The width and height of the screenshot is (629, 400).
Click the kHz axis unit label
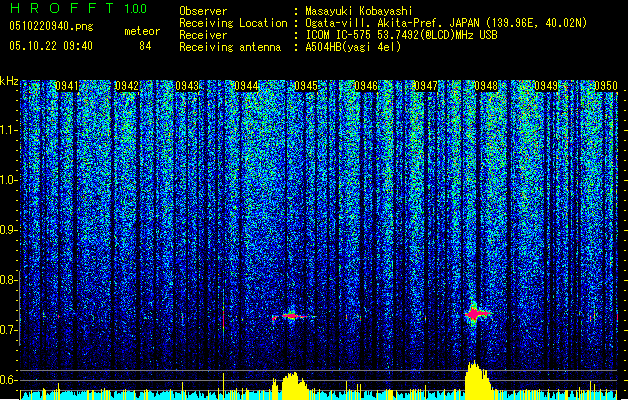(9, 81)
